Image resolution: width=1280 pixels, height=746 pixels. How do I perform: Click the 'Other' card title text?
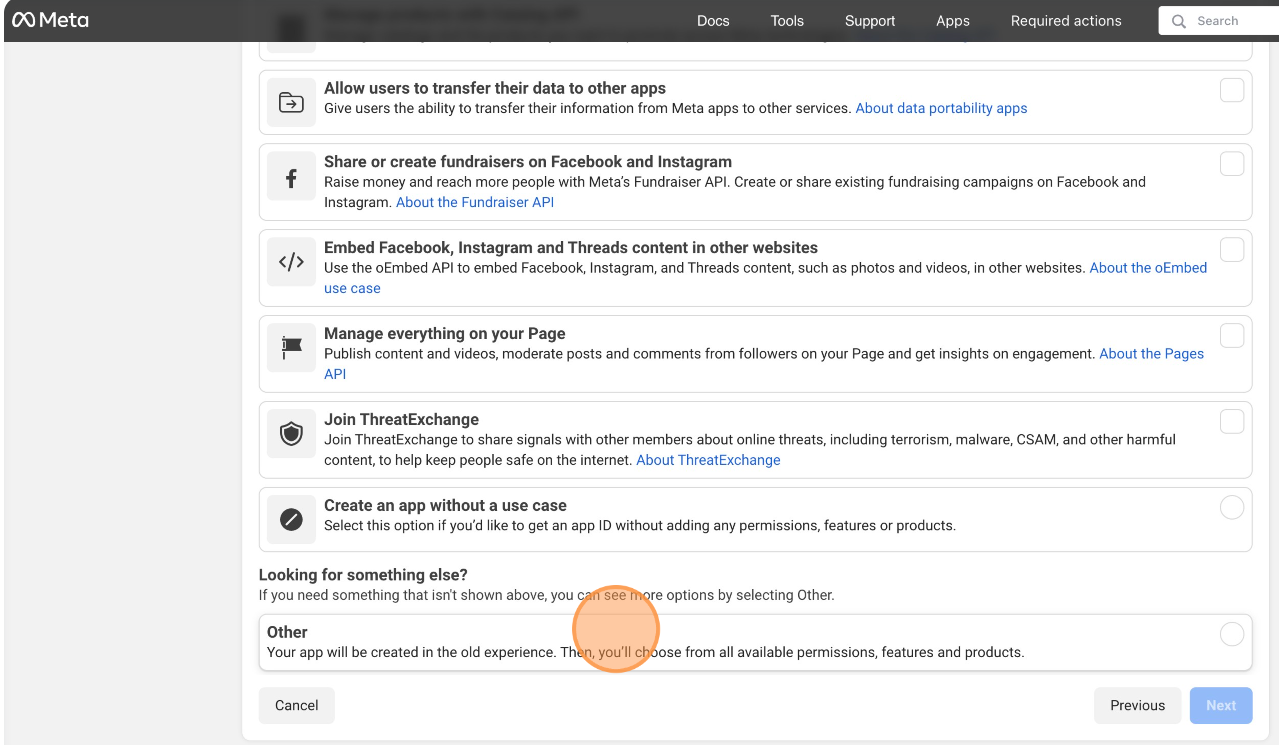[x=287, y=632]
